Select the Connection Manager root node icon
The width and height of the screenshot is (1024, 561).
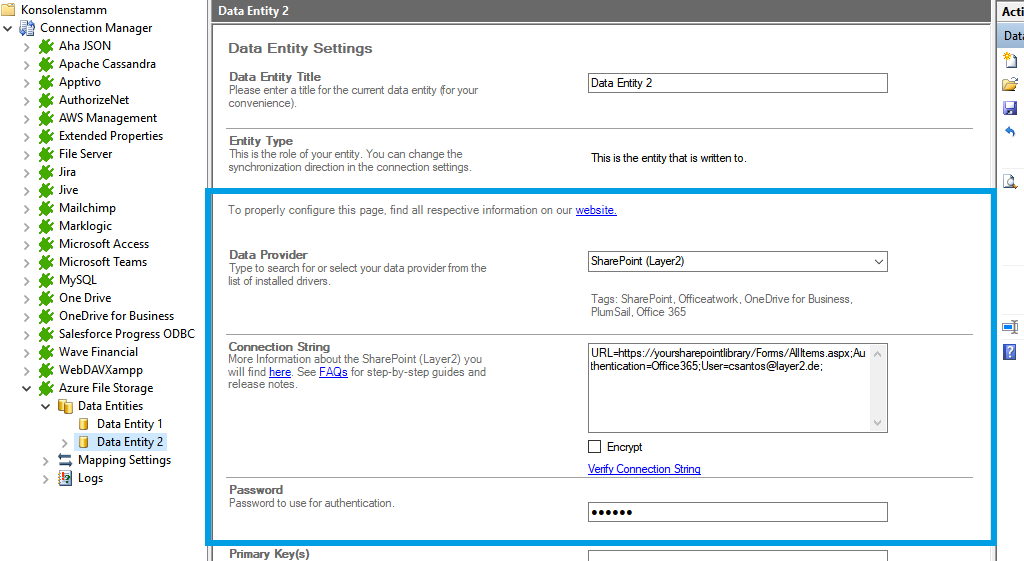(x=27, y=28)
